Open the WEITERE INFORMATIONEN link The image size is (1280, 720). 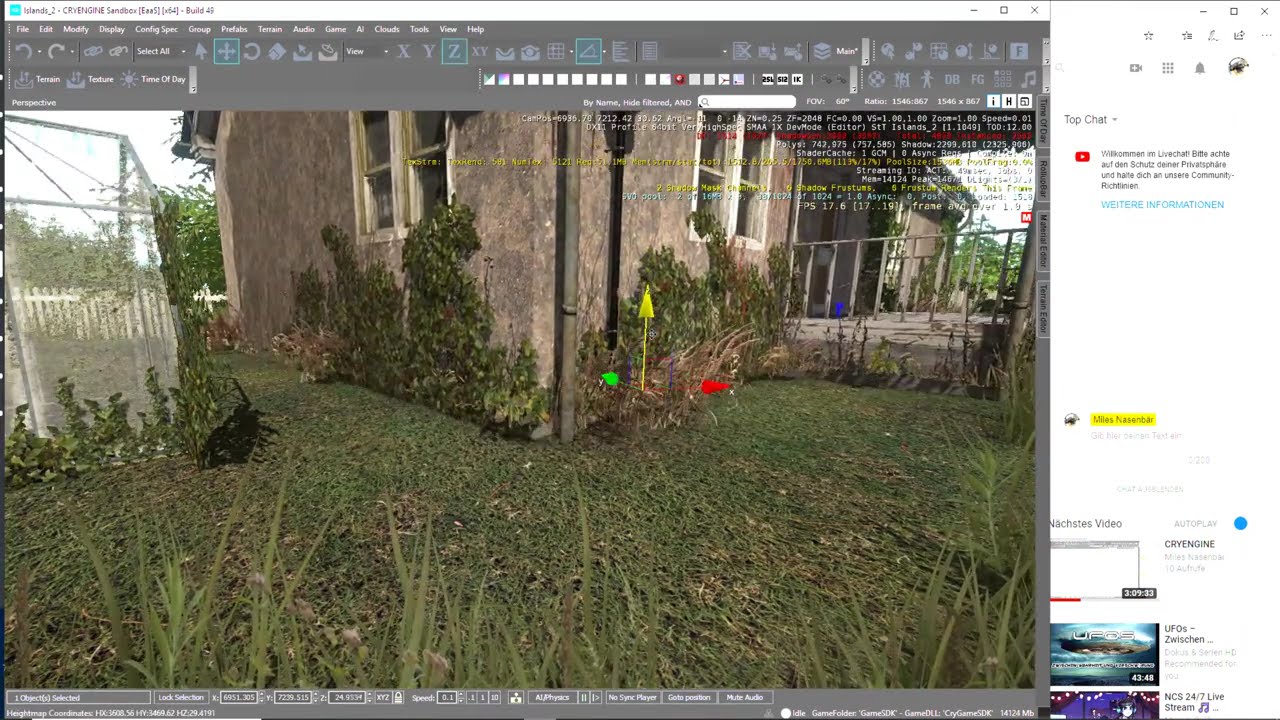(1162, 205)
